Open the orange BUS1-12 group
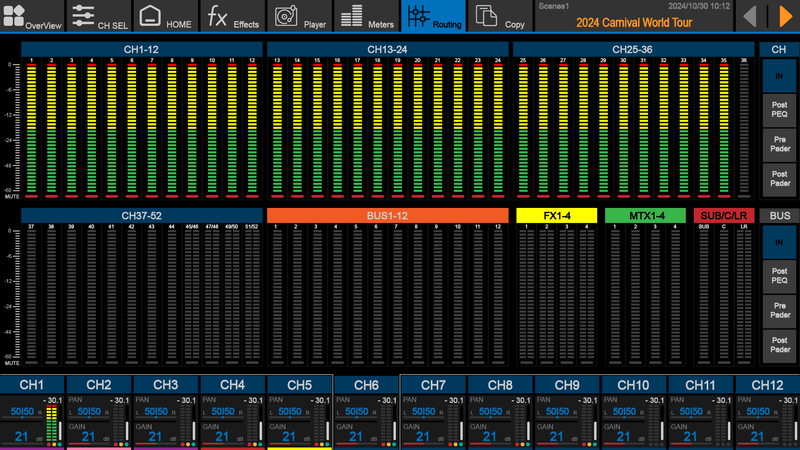This screenshot has width=800, height=450. pyautogui.click(x=387, y=216)
